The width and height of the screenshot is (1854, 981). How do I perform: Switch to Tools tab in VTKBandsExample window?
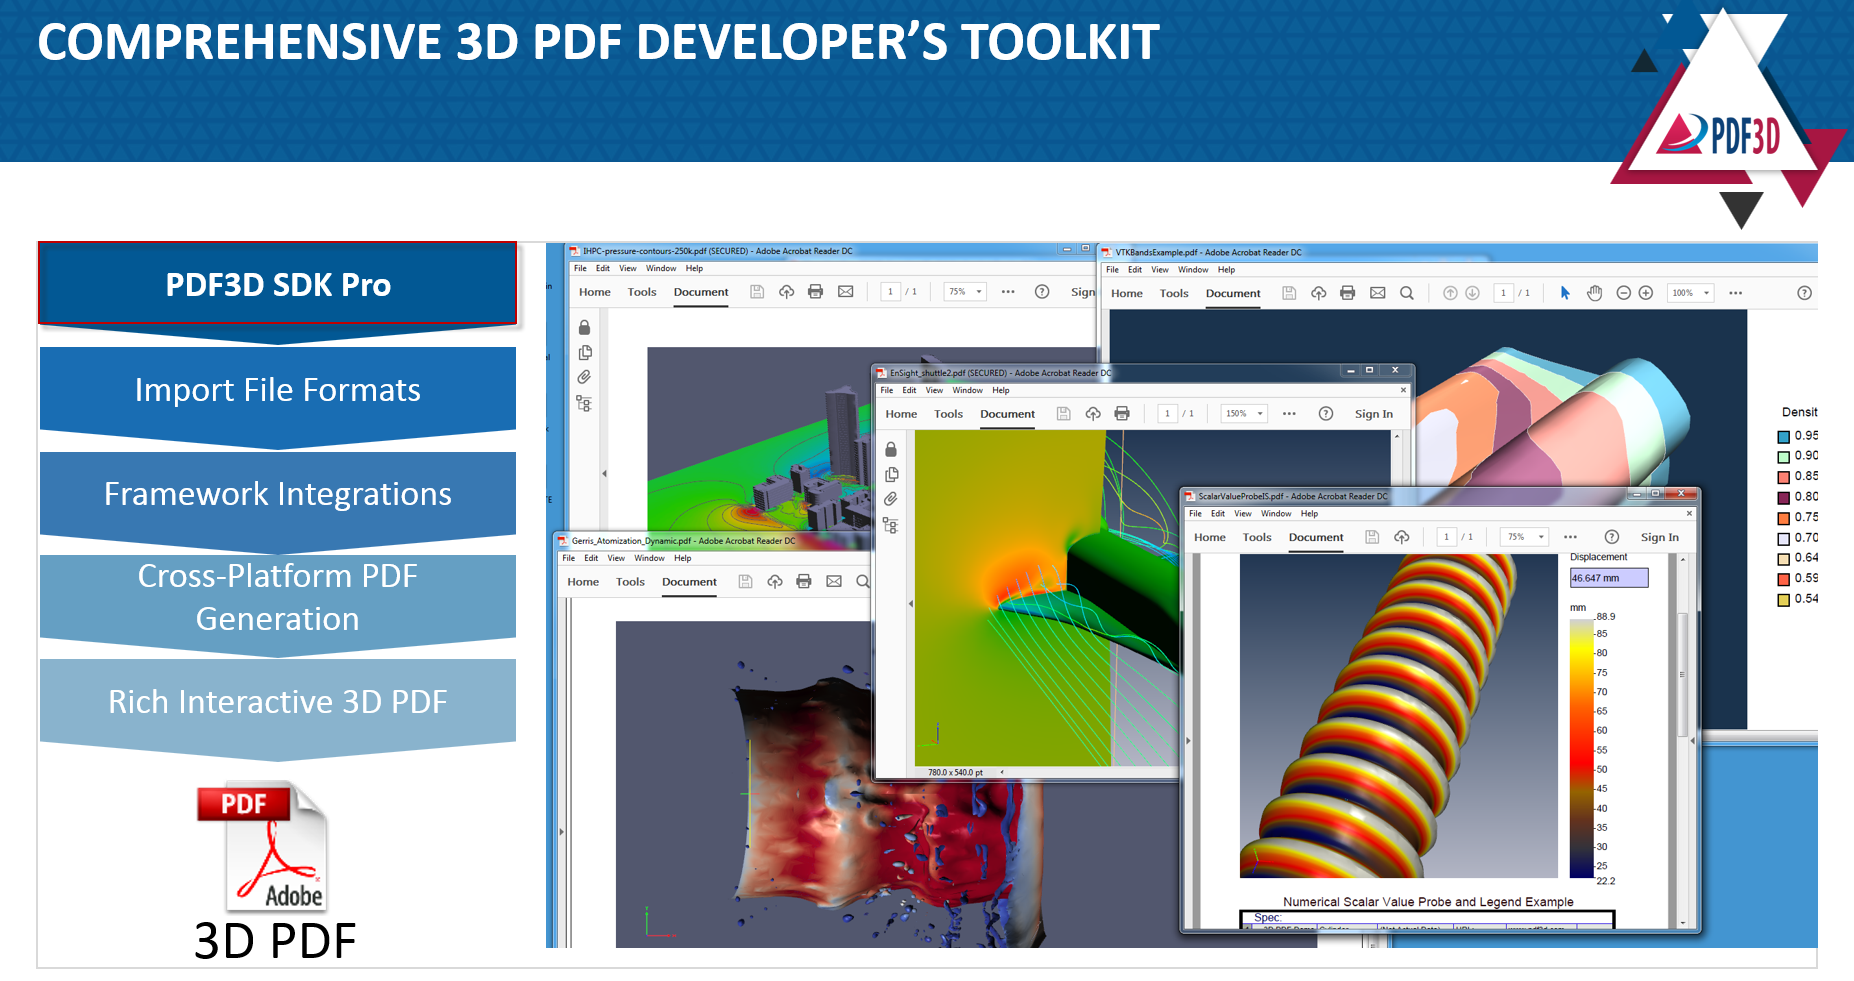(1174, 294)
